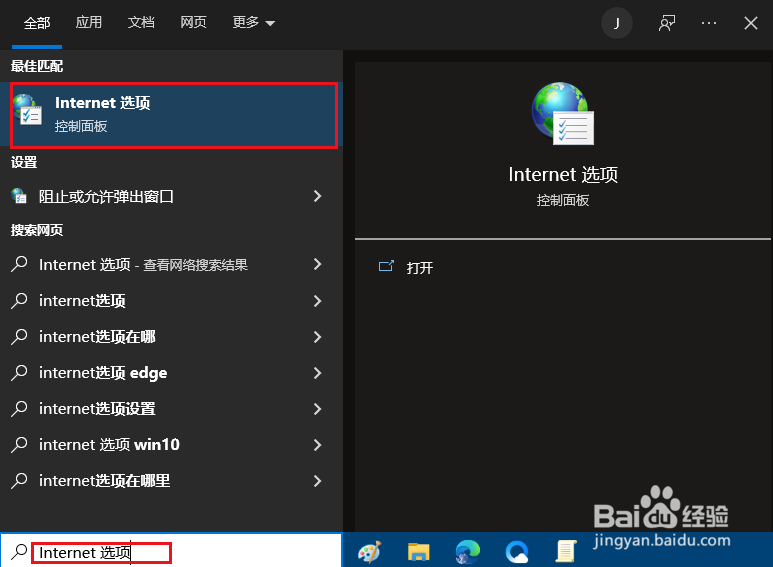Select internet 选项 win10 suggestion
The image size is (773, 567).
tap(171, 445)
